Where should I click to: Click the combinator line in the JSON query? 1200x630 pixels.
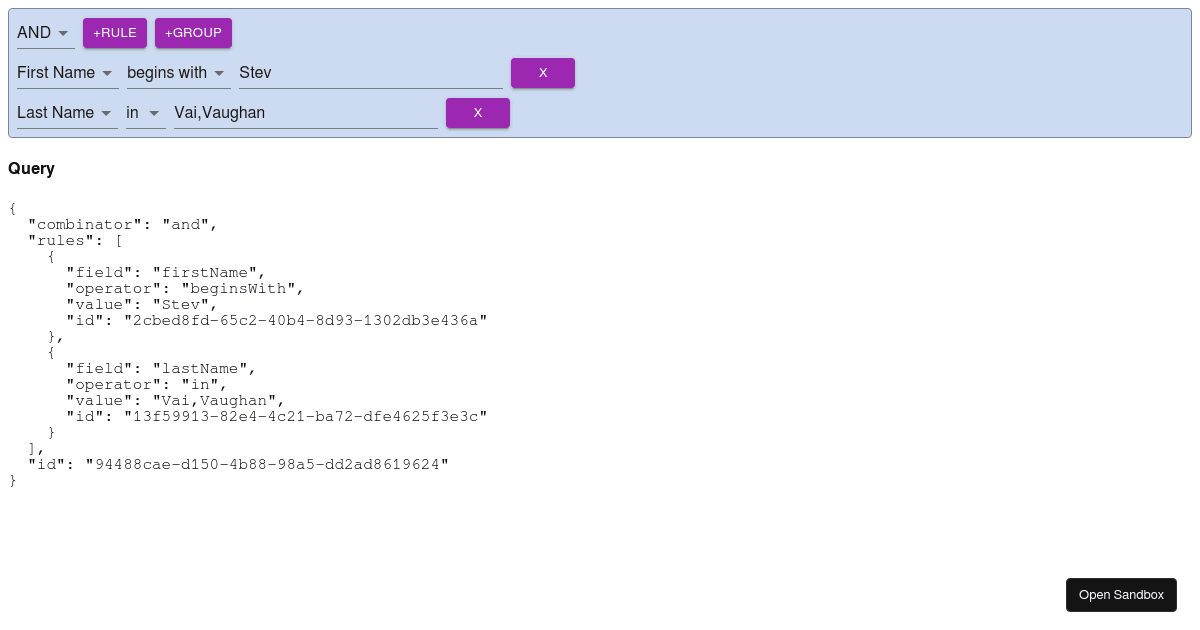[x=120, y=224]
